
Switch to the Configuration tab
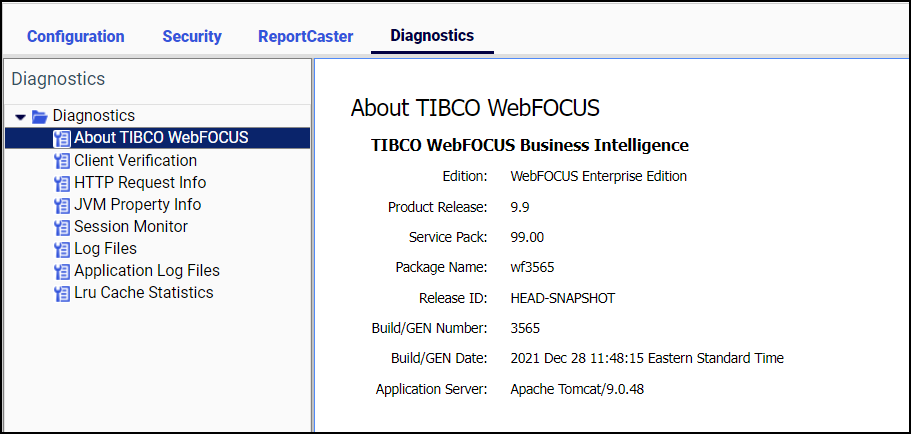[76, 37]
